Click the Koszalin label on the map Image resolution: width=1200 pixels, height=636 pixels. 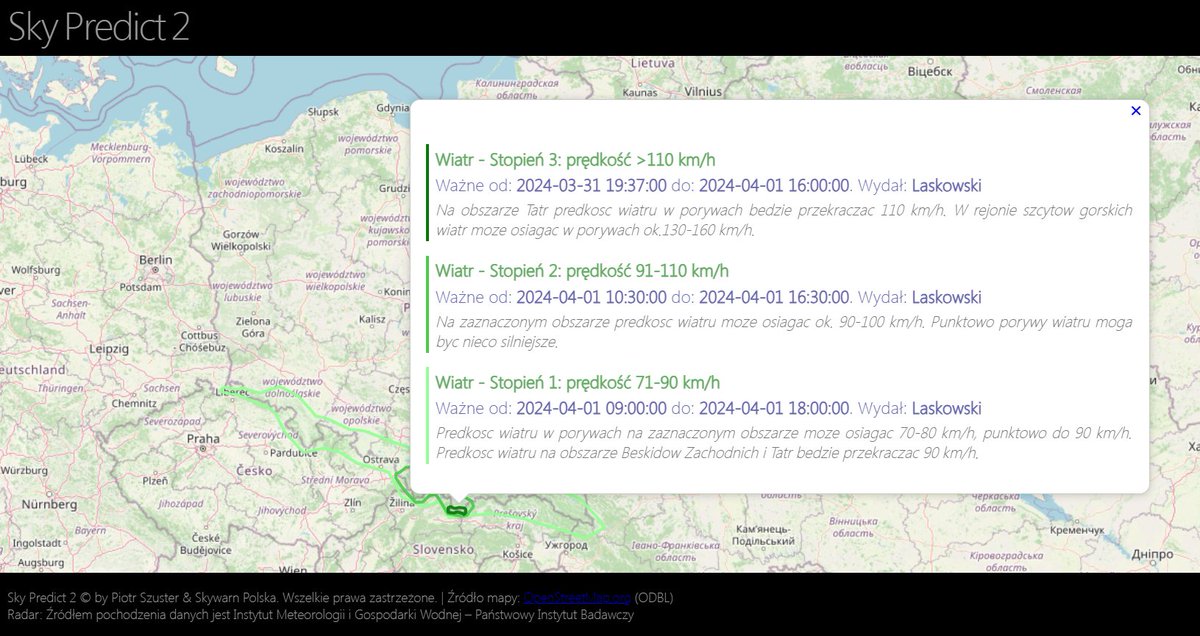[284, 149]
